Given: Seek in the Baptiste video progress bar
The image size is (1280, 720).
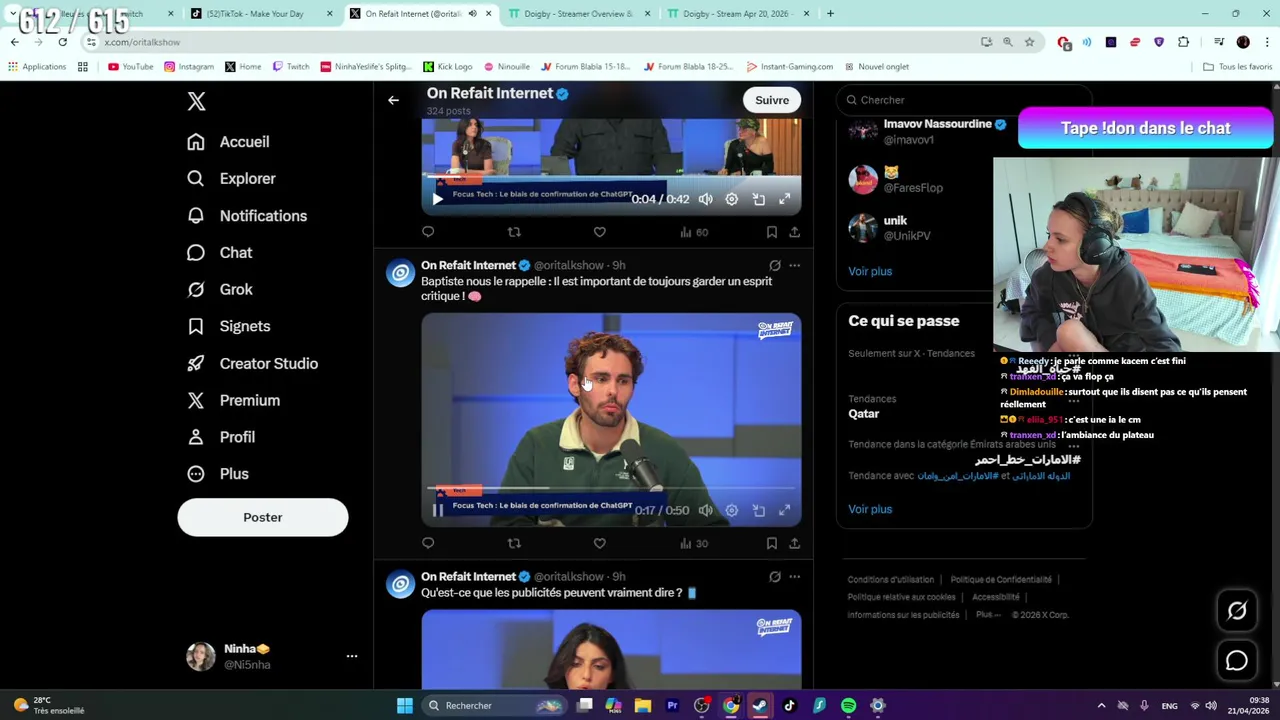Looking at the screenshot, I should pos(611,489).
